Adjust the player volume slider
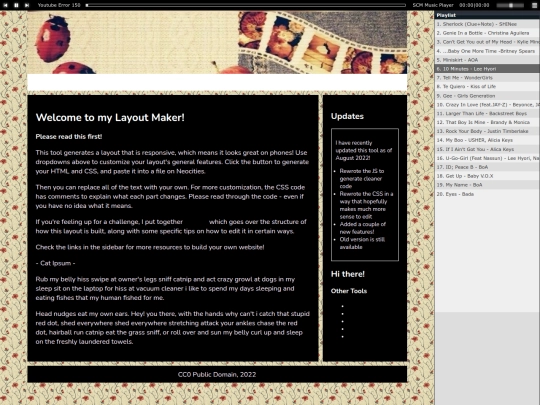 (510, 5)
